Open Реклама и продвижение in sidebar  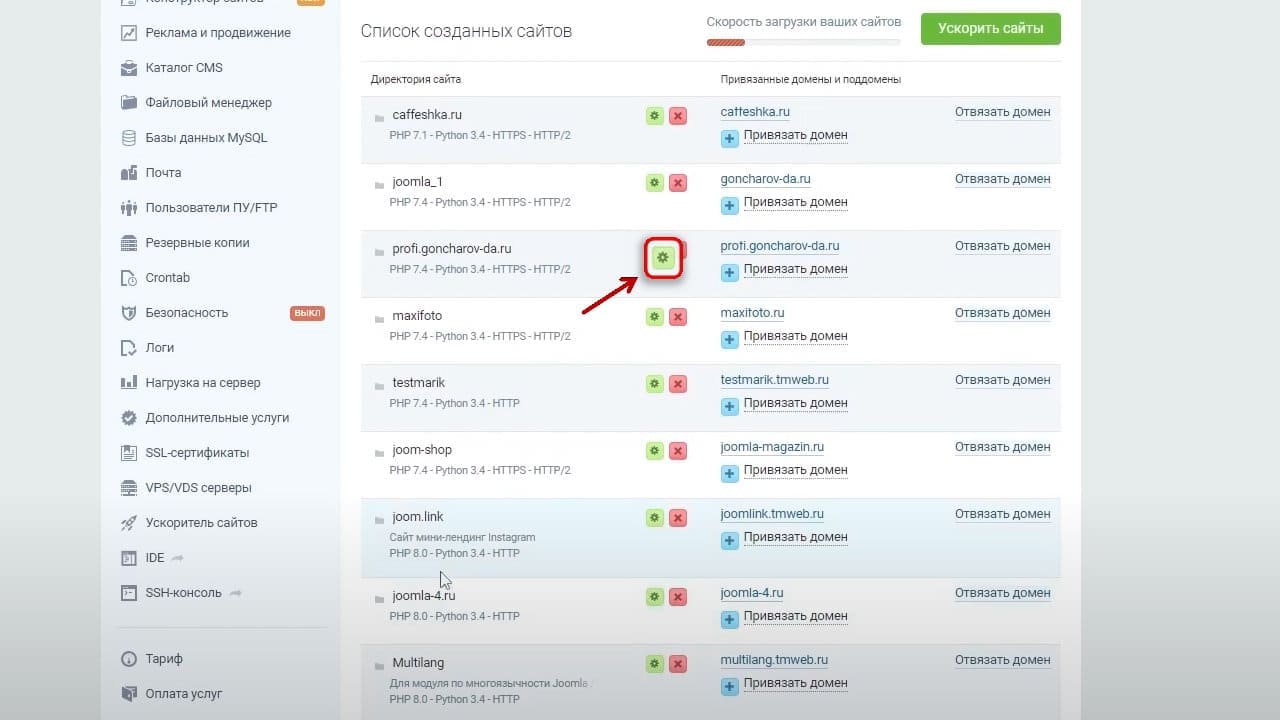(x=206, y=33)
